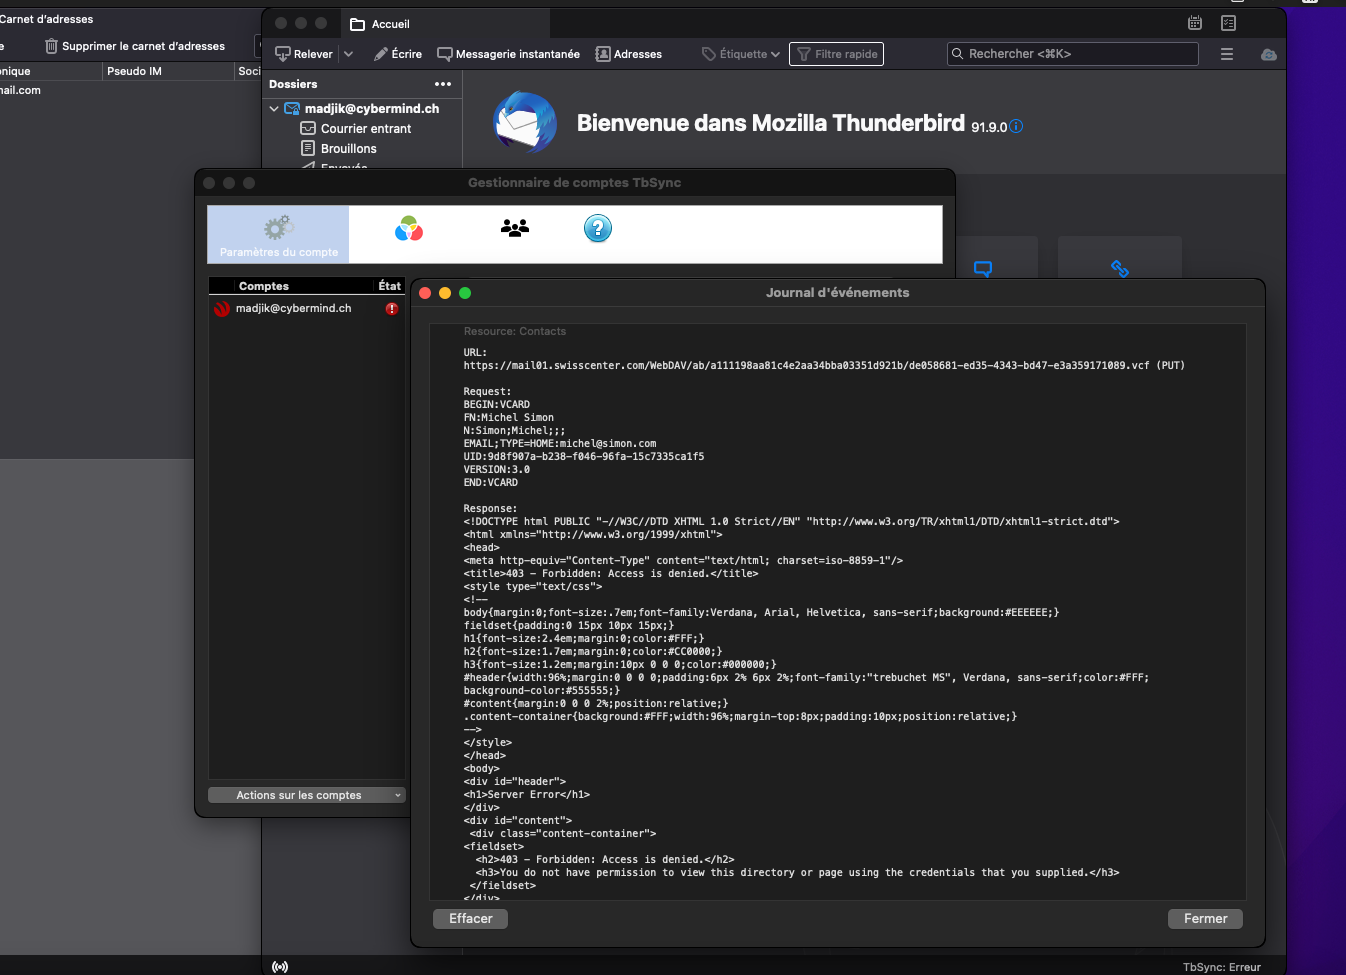Click the Relever get-mail button
The image size is (1346, 975).
tap(304, 54)
